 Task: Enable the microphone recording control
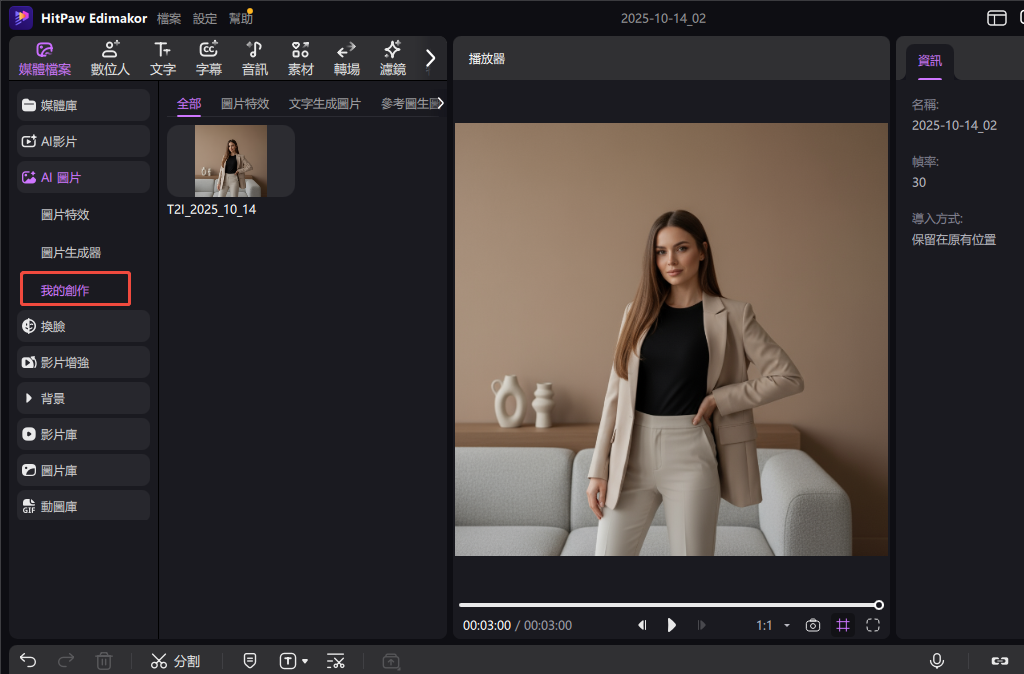(936, 660)
